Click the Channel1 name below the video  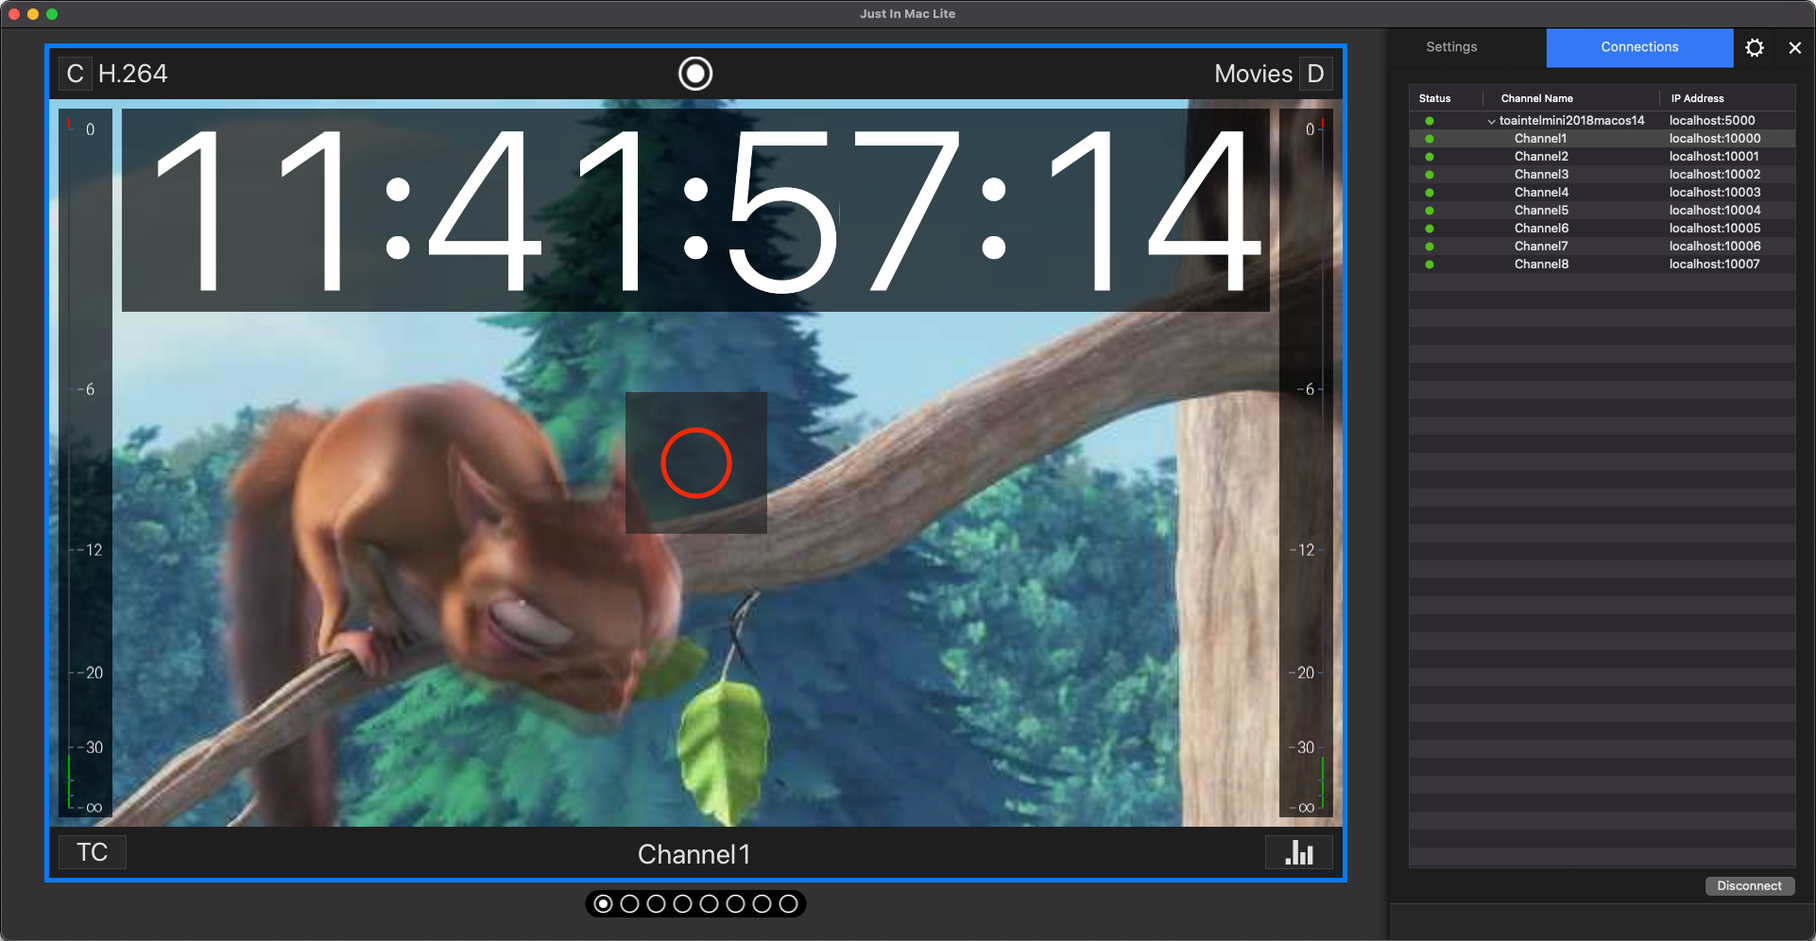(x=694, y=854)
